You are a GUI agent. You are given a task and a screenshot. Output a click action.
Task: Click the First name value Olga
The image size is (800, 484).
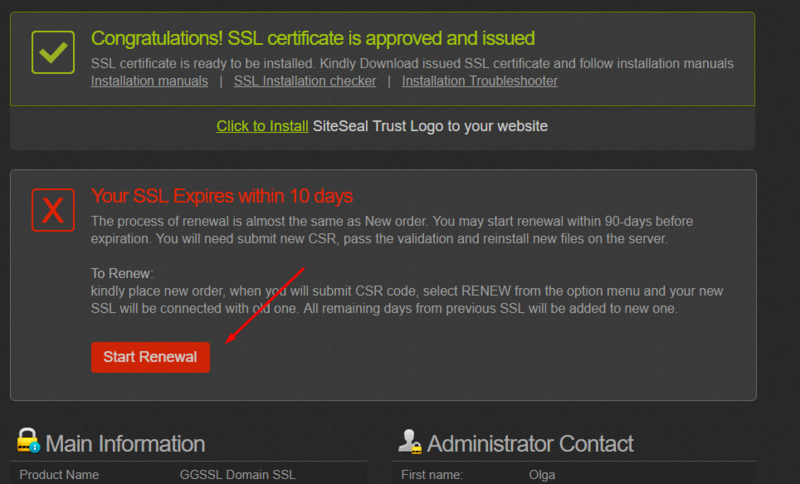pos(542,475)
